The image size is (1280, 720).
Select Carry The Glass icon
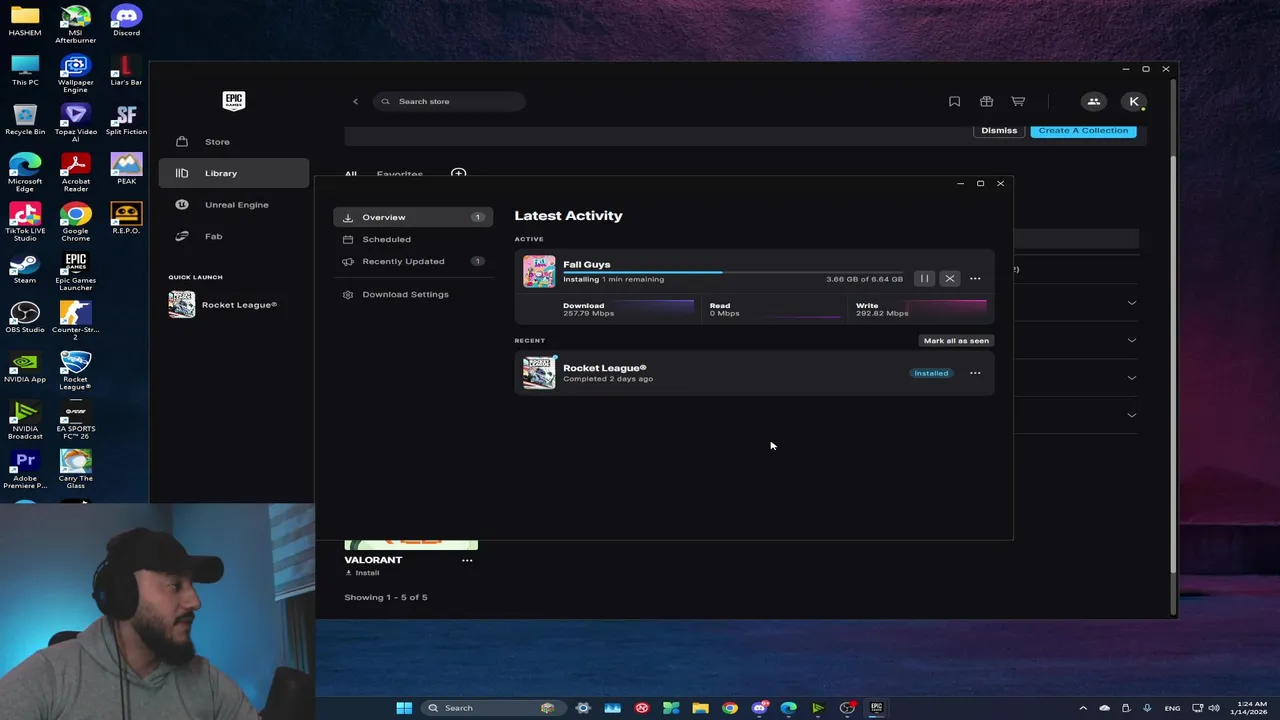pos(75,469)
